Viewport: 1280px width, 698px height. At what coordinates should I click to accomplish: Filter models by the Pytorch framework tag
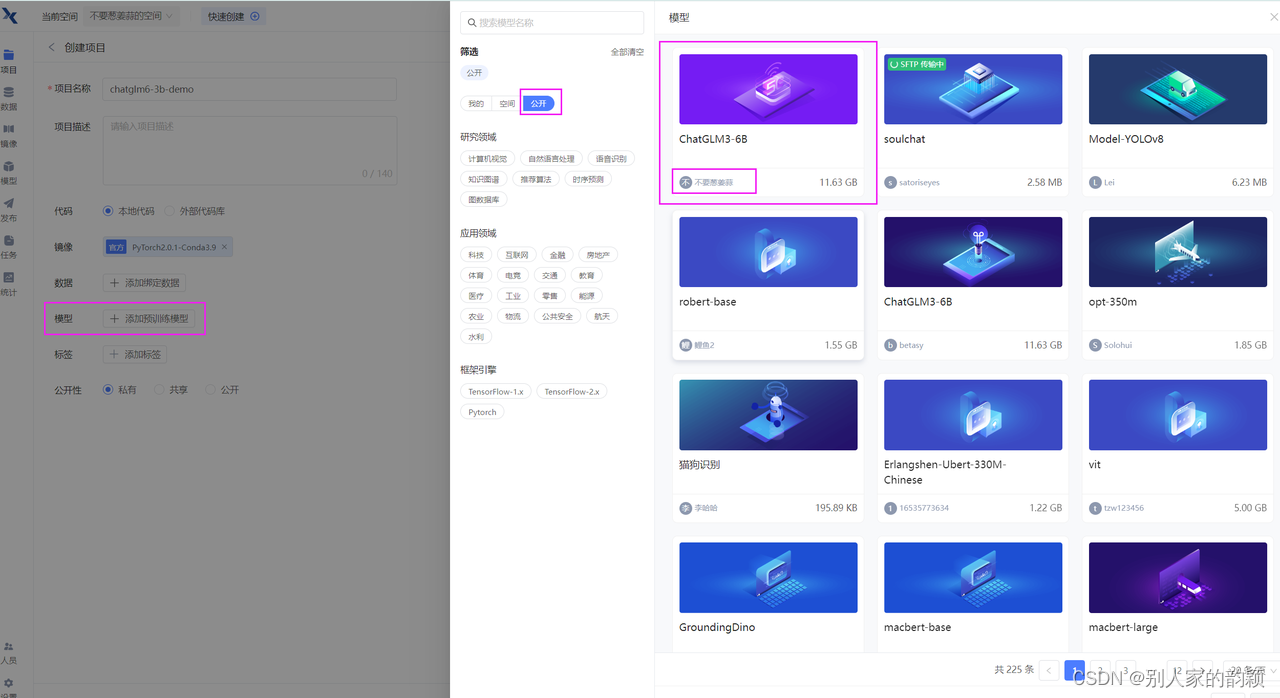click(482, 411)
